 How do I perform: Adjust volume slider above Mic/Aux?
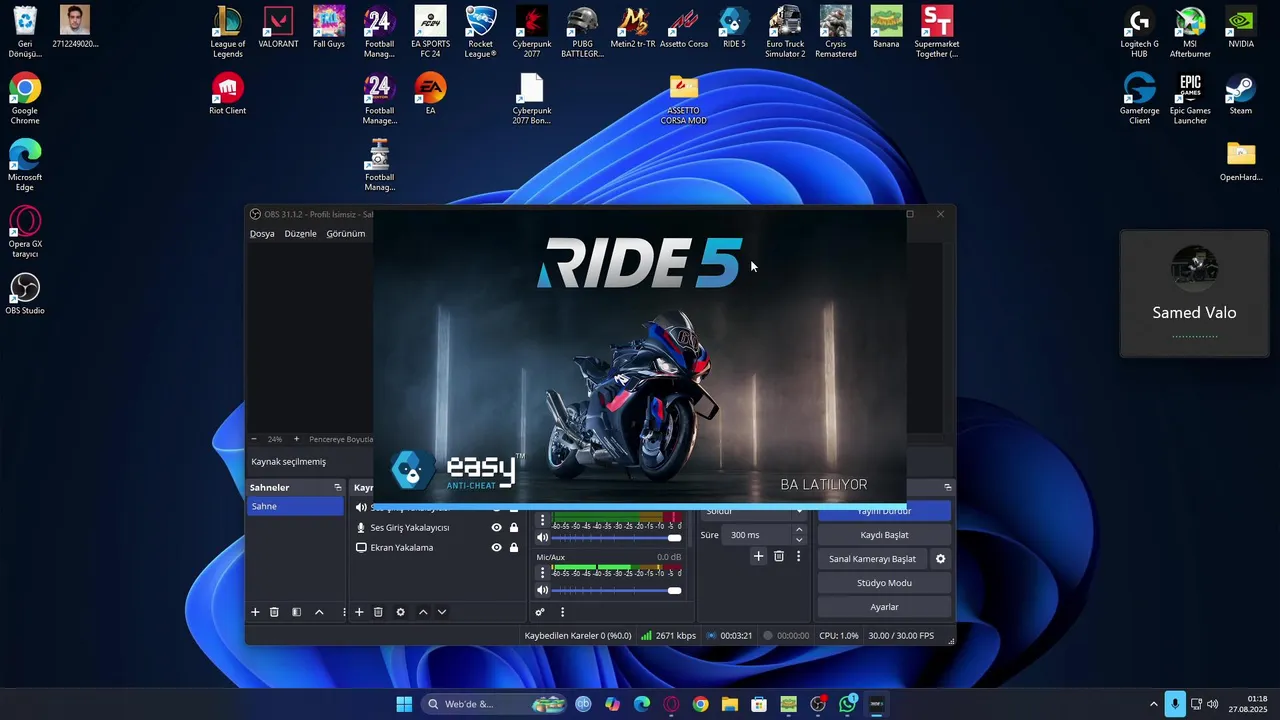click(x=617, y=538)
